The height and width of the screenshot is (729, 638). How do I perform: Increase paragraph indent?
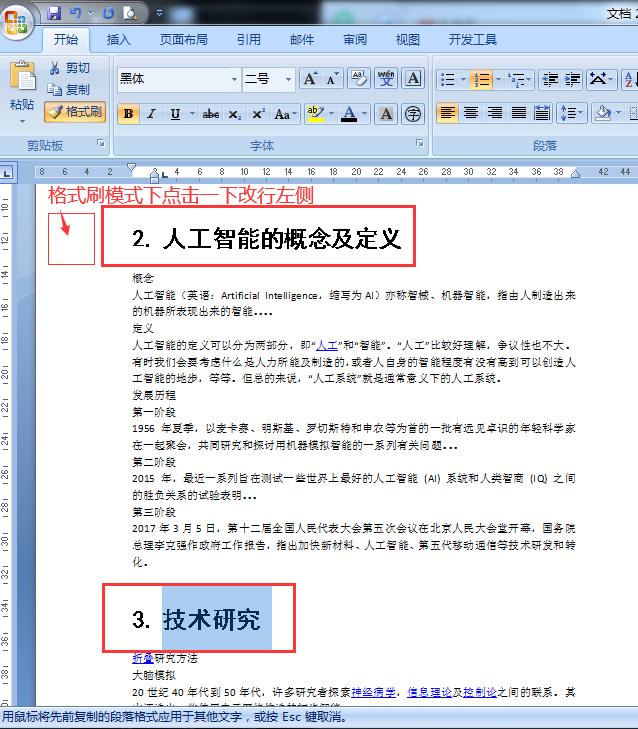(x=572, y=80)
